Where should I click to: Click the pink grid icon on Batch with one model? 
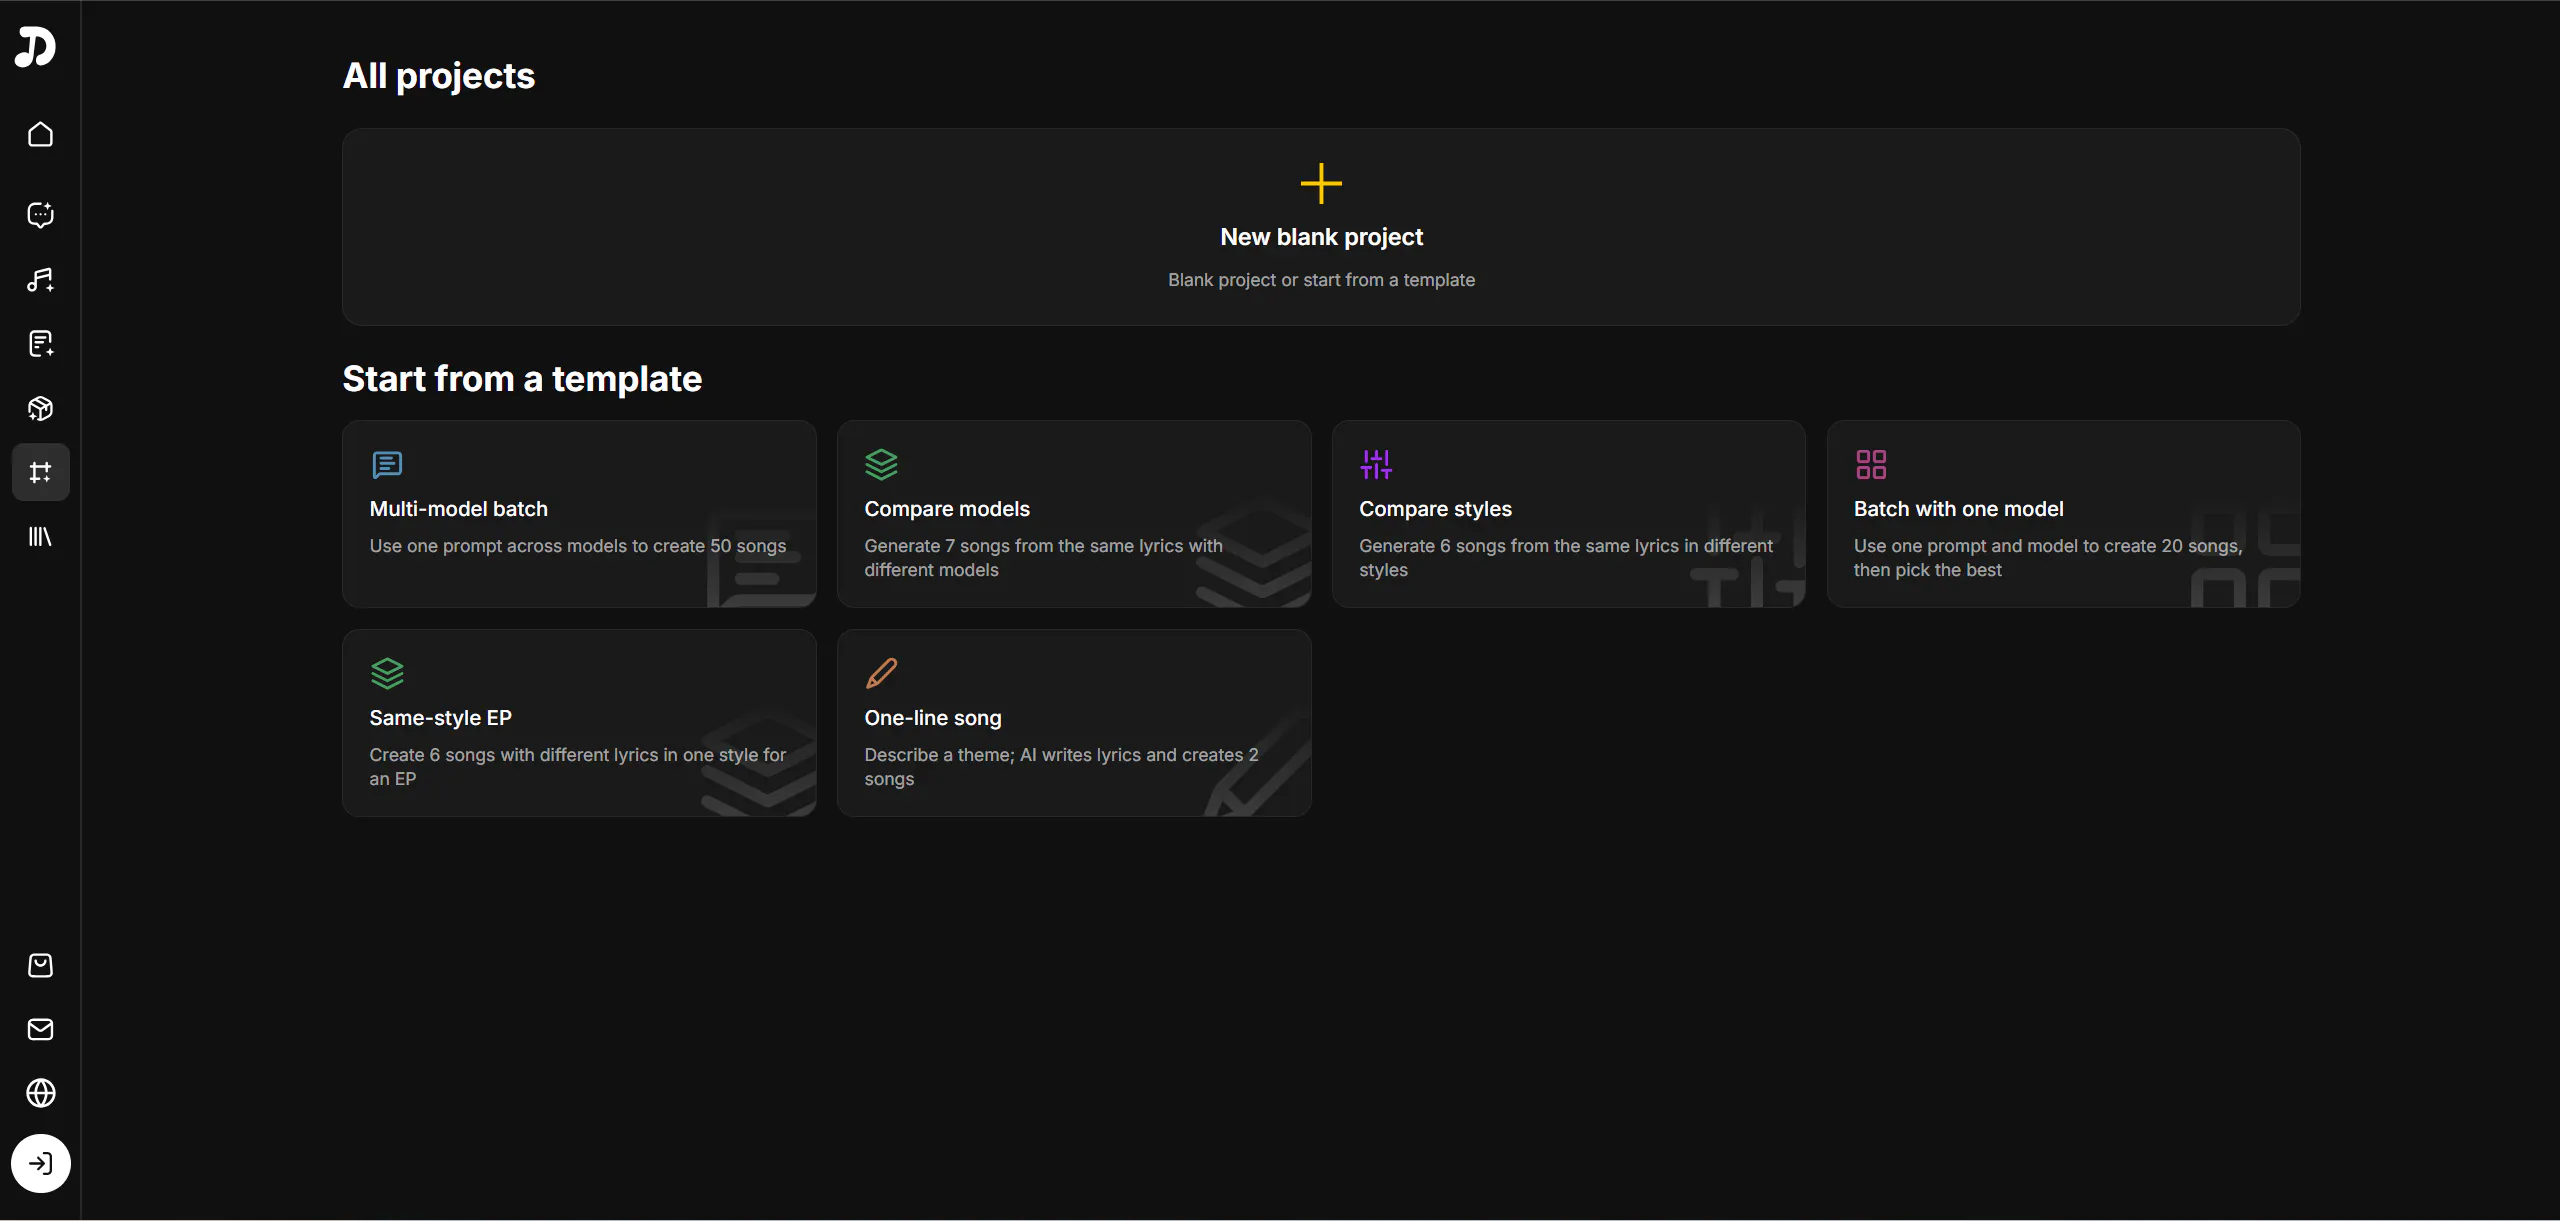pos(1871,465)
